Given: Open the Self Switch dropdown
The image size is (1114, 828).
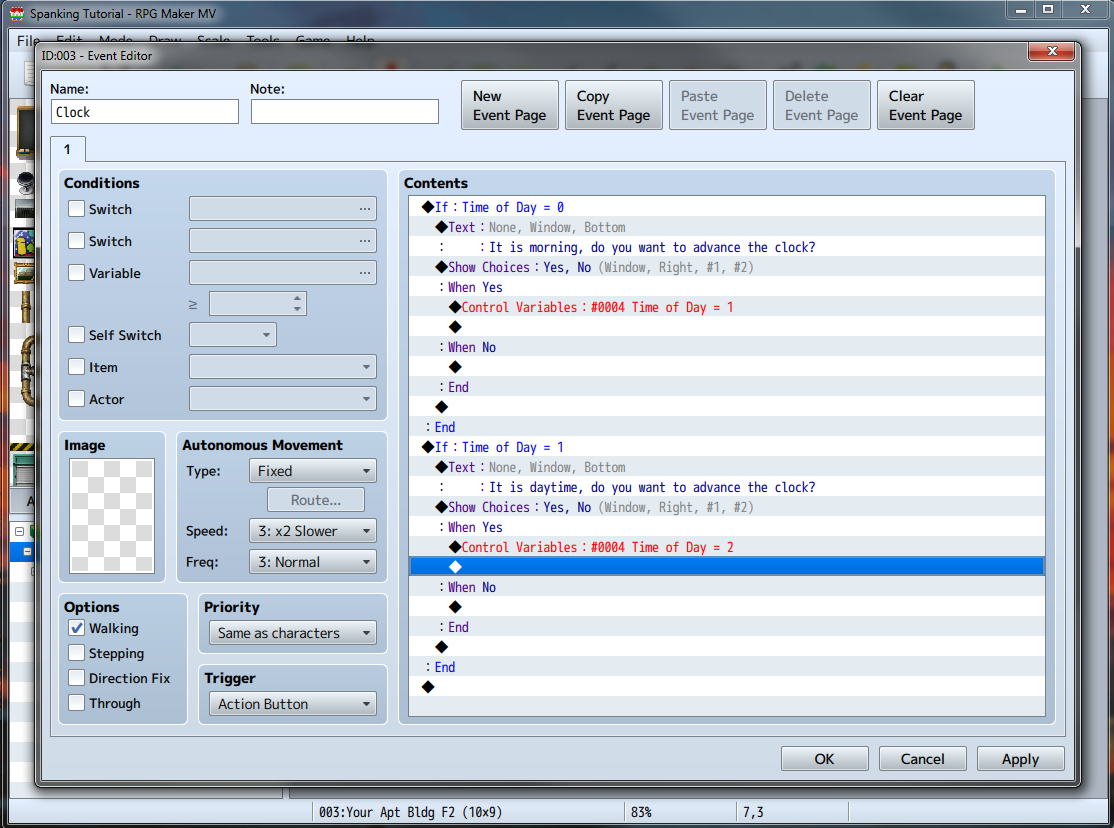Looking at the screenshot, I should click(233, 335).
